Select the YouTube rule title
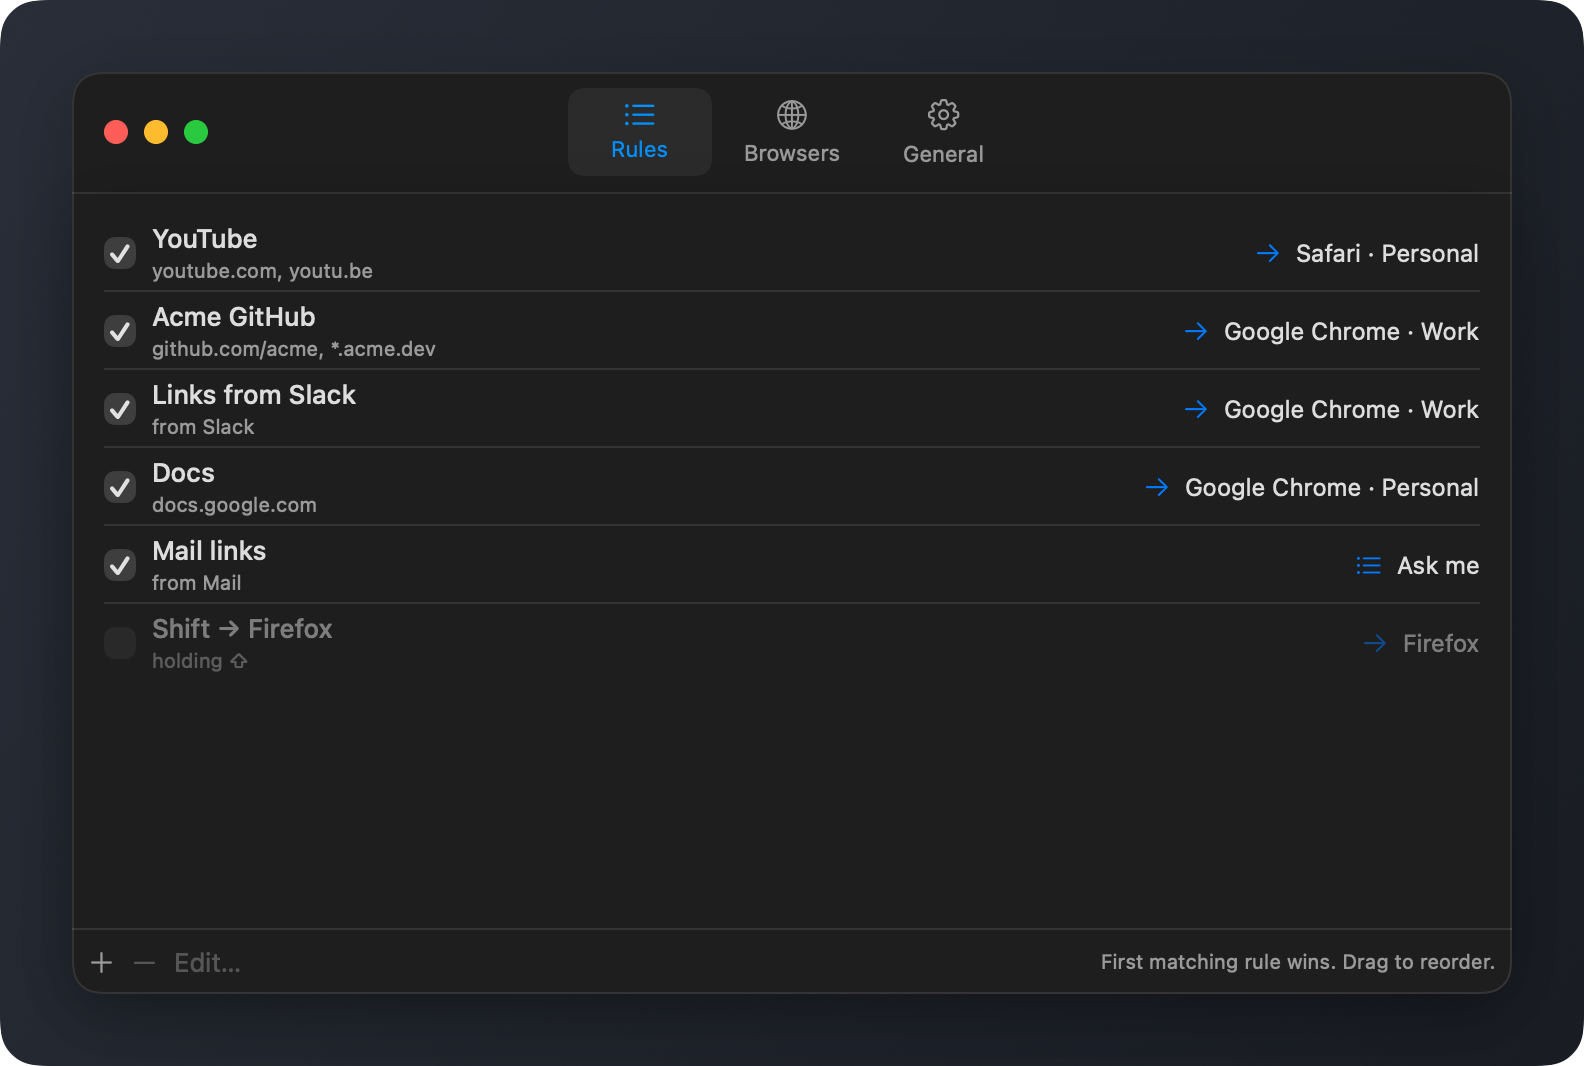Viewport: 1584px width, 1066px height. point(205,239)
